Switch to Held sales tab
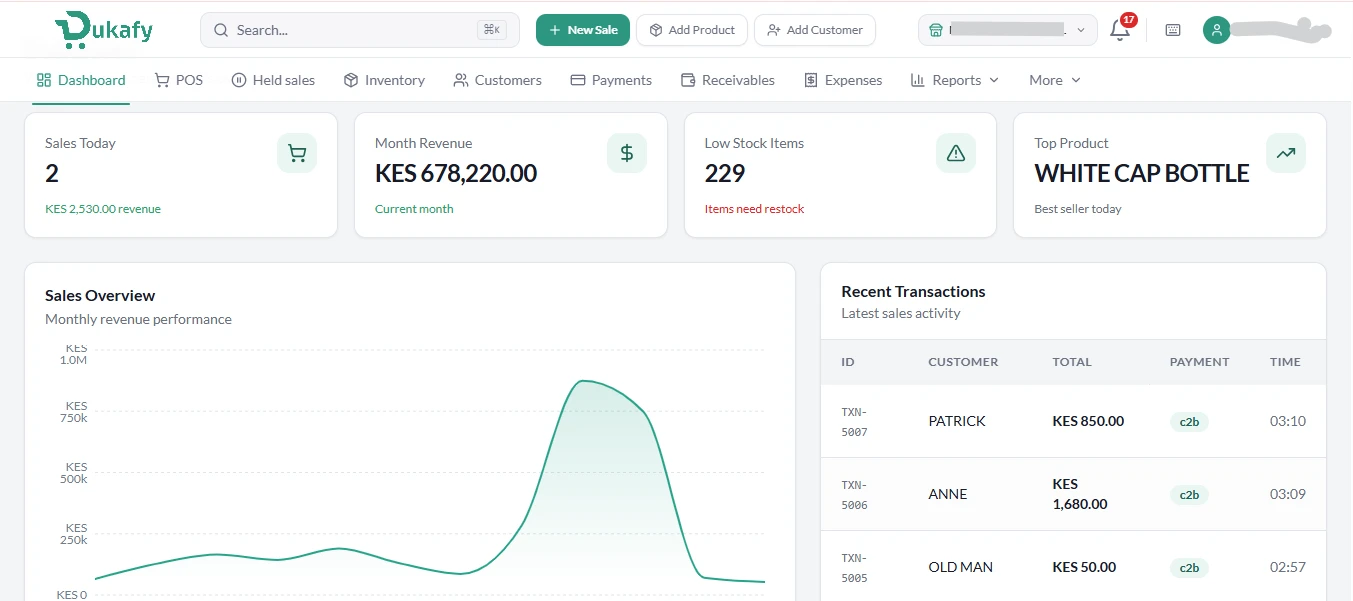This screenshot has height=601, width=1353. [273, 80]
